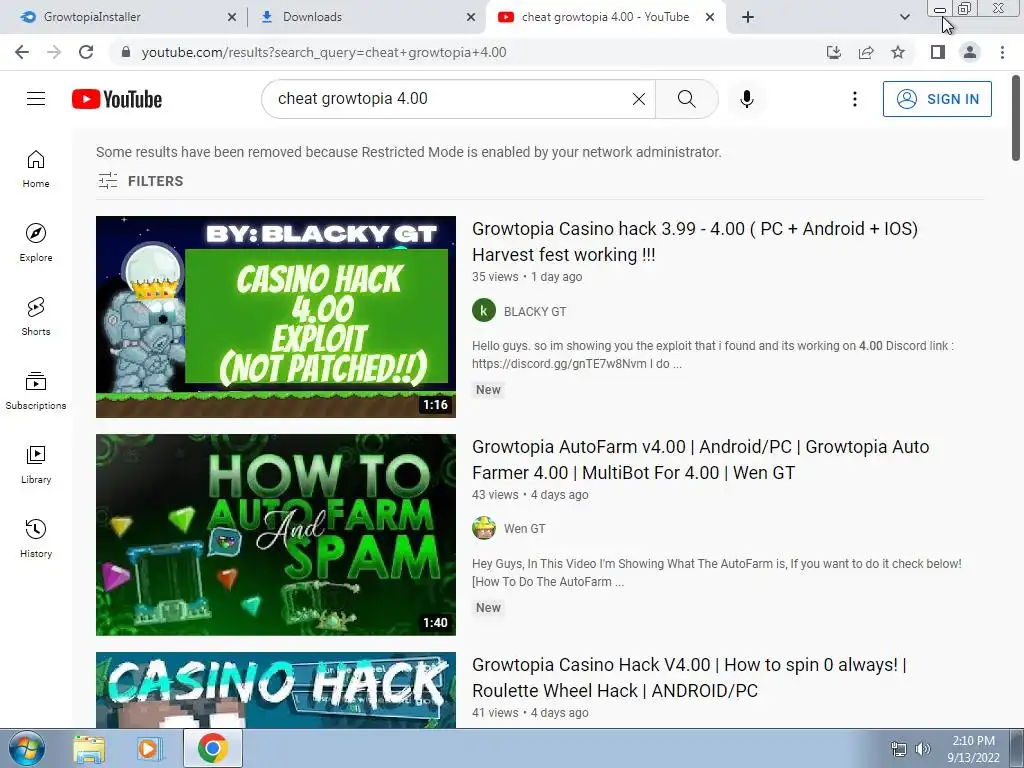This screenshot has height=768, width=1024.
Task: Click the install/download page icon in address bar
Action: coord(833,52)
